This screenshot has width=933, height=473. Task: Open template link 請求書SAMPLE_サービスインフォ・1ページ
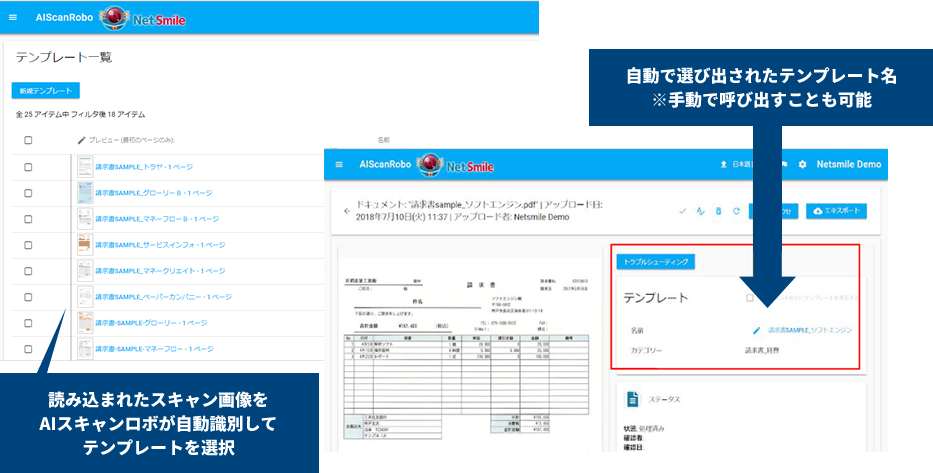click(x=160, y=245)
